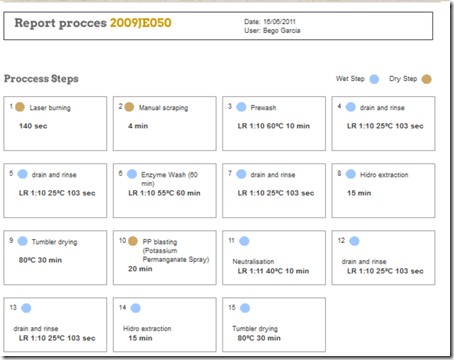Viewport: 454px width, 360px height.
Task: Click 'LR 1:10 25ºC 103 sec' in step 5
Action: tap(57, 193)
